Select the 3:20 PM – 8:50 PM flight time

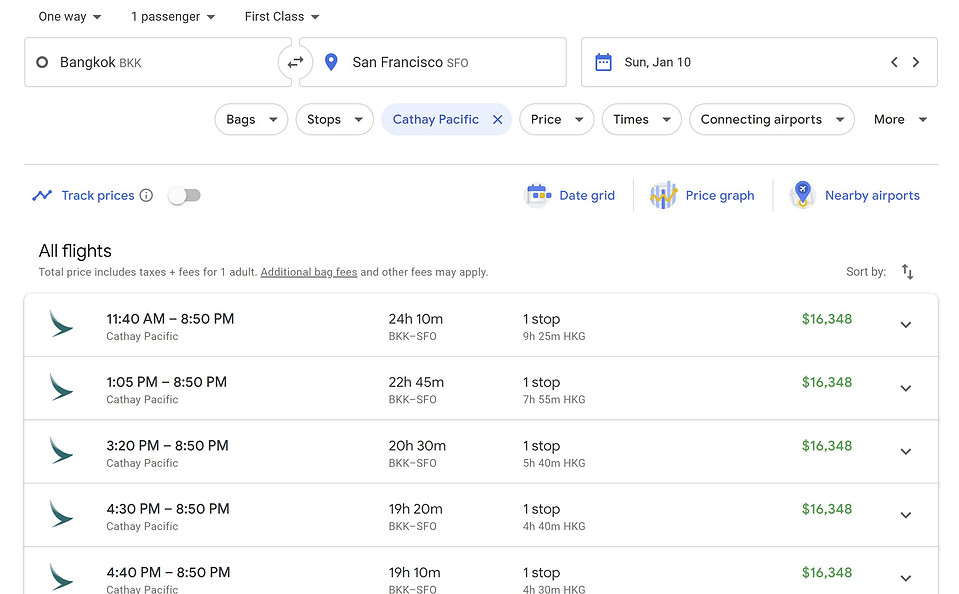coord(168,445)
